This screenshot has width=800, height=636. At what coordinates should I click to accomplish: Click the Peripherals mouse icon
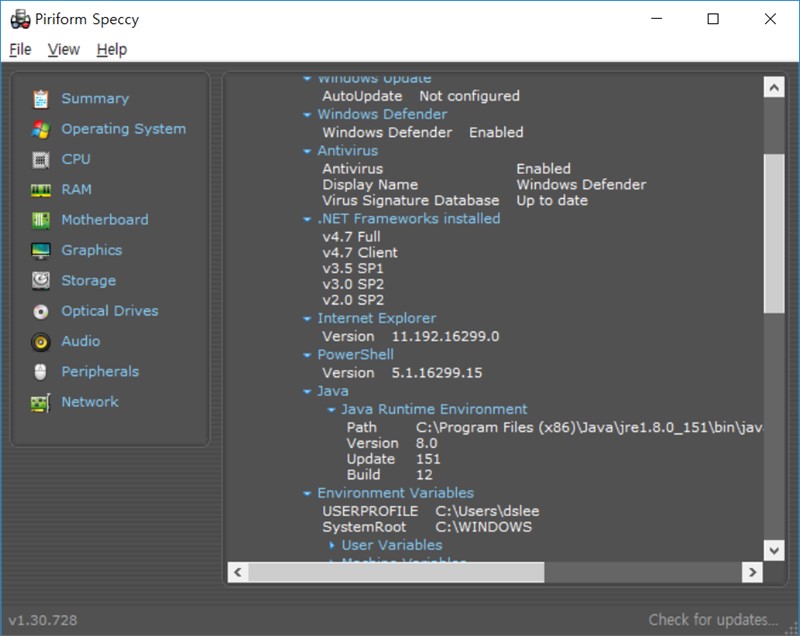tap(40, 372)
